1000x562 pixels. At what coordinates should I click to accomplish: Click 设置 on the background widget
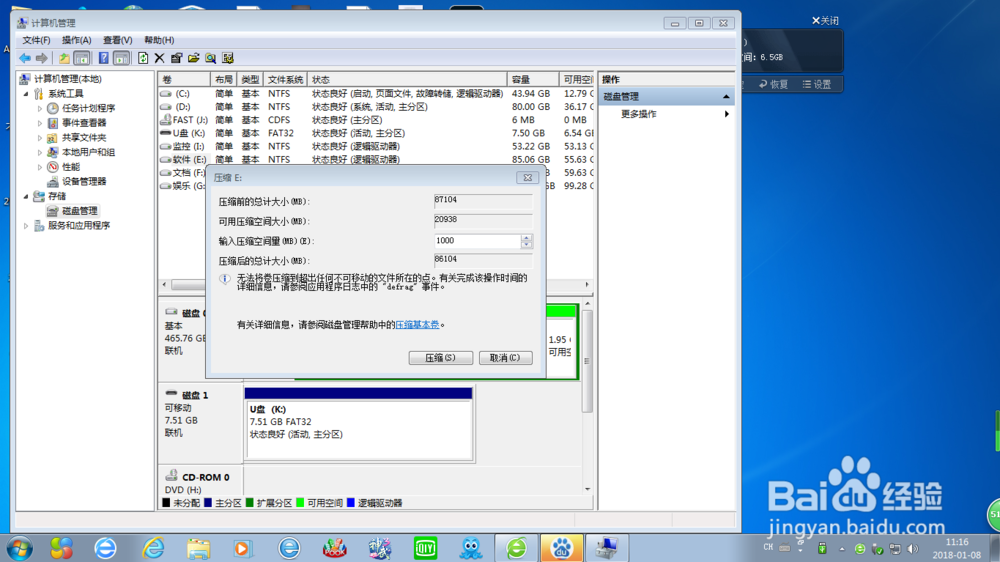[816, 84]
